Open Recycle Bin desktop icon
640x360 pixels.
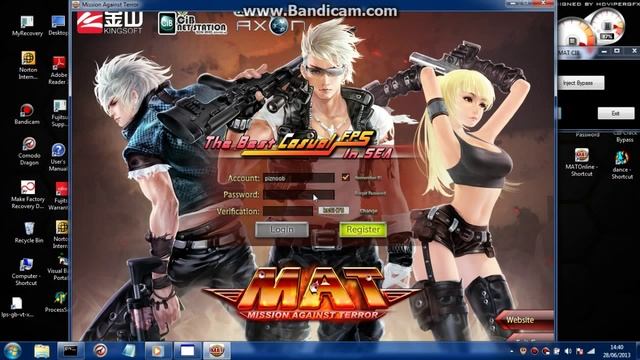pos(29,233)
